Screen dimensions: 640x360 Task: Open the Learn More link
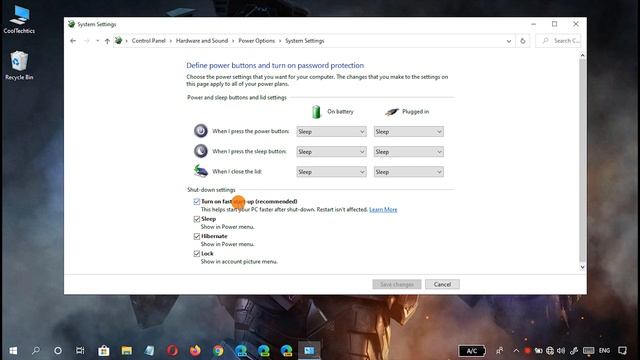[x=383, y=210]
